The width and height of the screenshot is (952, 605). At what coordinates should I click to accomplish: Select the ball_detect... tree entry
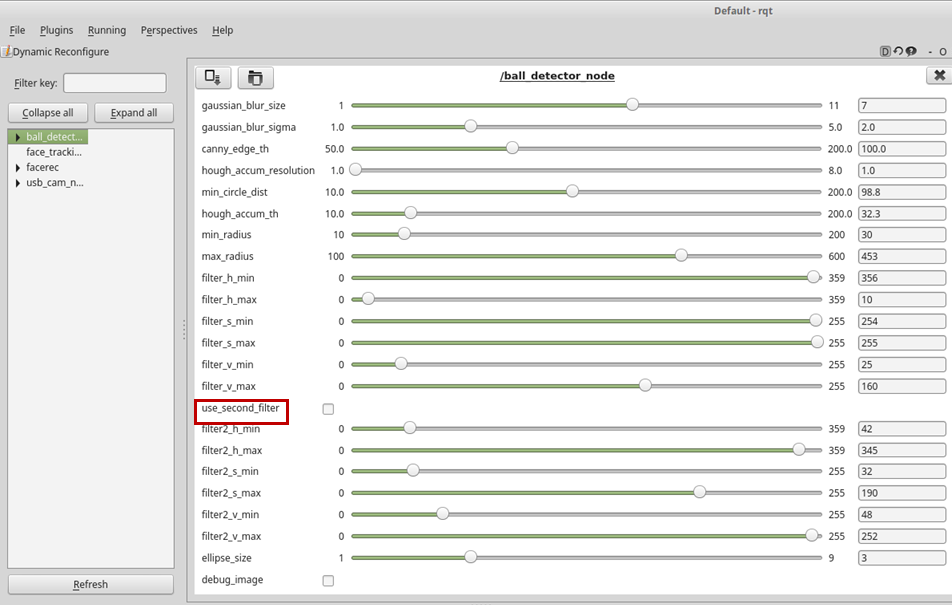pos(54,137)
